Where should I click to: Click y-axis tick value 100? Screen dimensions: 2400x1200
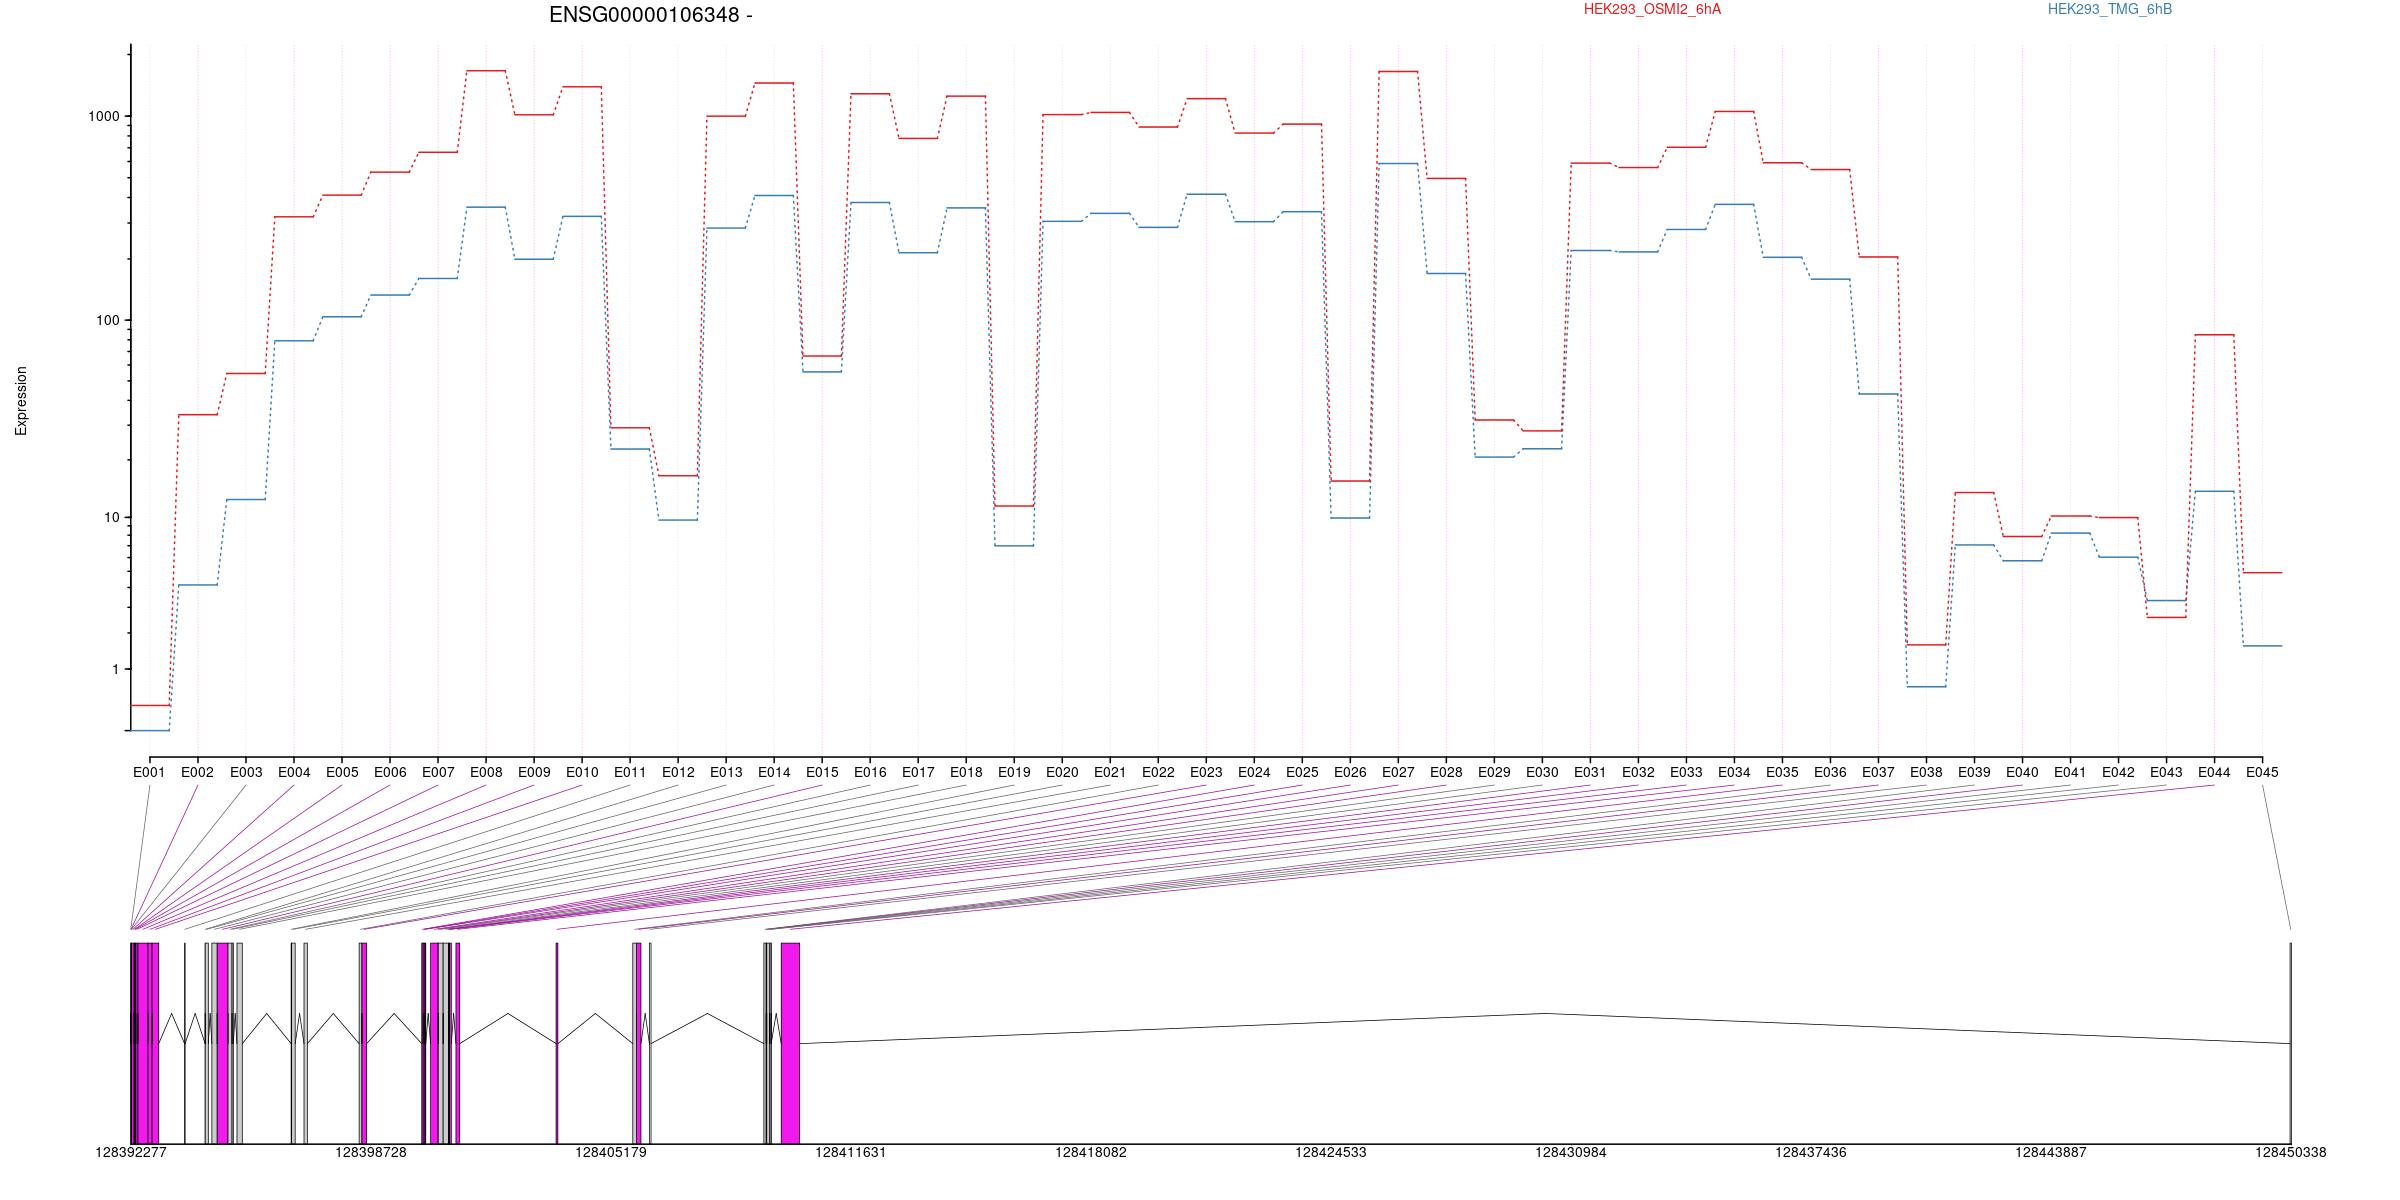click(x=108, y=321)
